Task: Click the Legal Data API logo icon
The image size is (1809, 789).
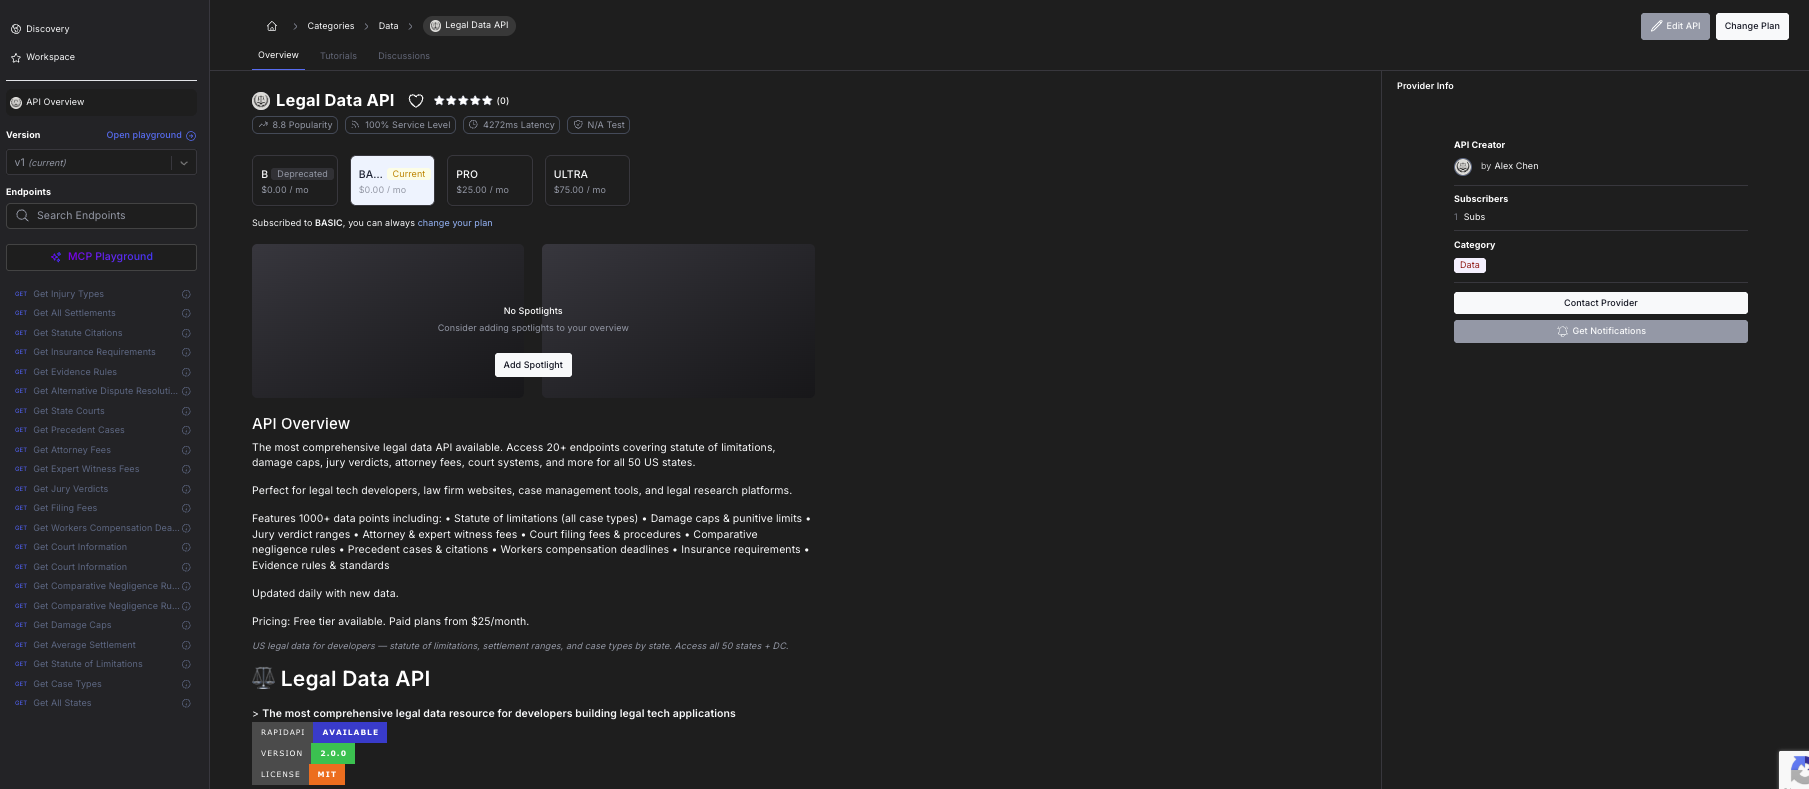Action: pos(261,100)
